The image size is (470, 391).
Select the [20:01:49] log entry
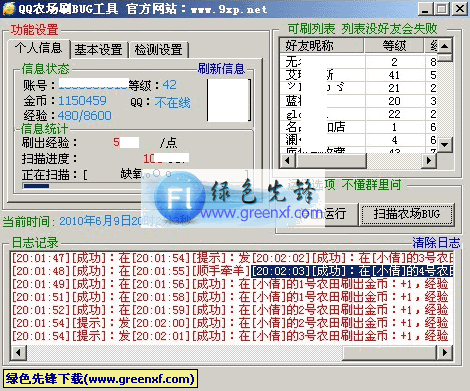71,284
